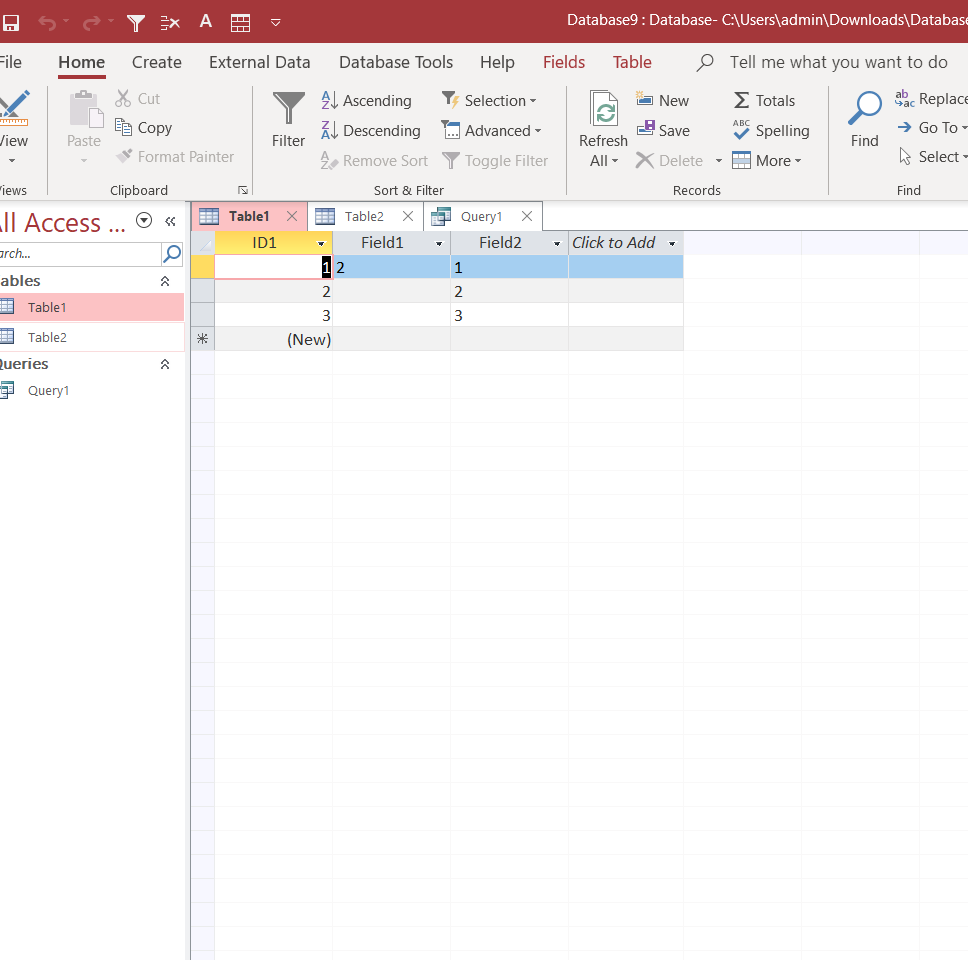Click Remove Sort
This screenshot has height=960, width=968.
[374, 161]
